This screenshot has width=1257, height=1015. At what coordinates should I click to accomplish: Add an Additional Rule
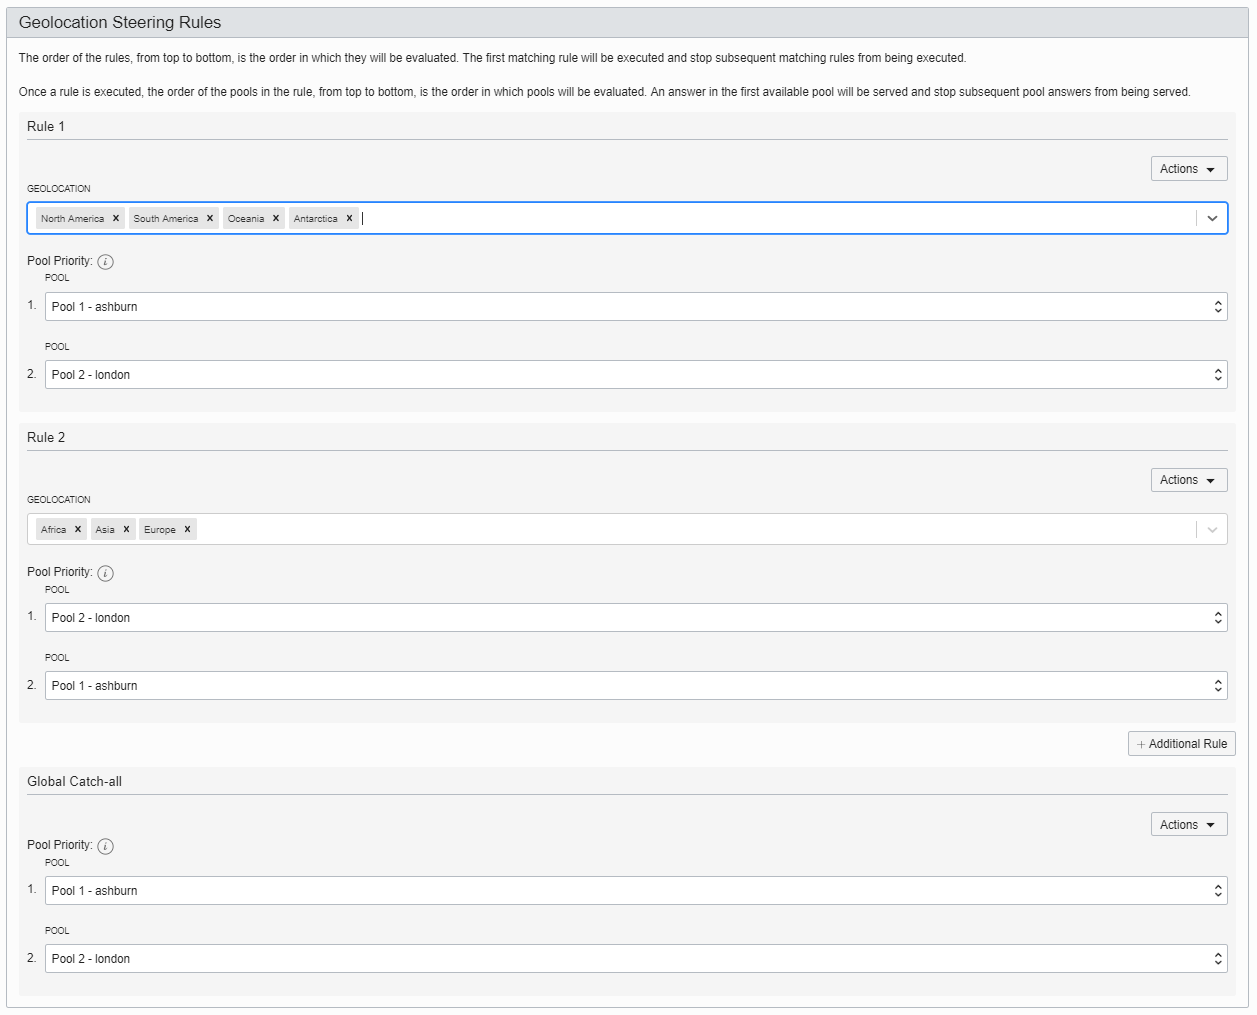coord(1182,744)
